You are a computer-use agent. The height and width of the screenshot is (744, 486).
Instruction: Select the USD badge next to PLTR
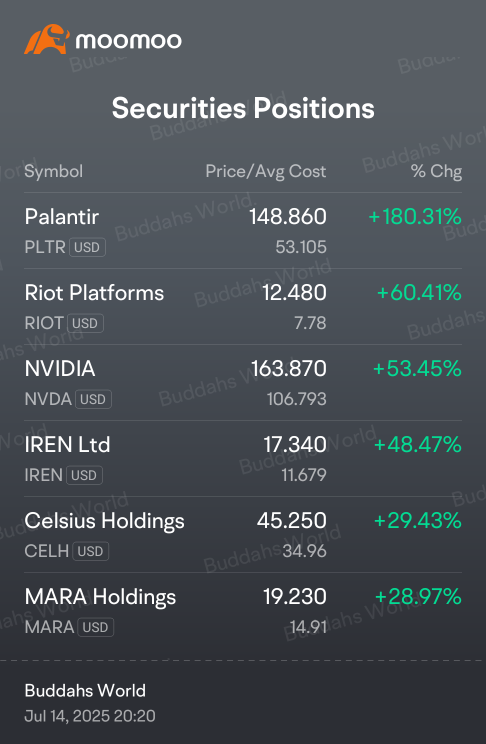tap(87, 247)
